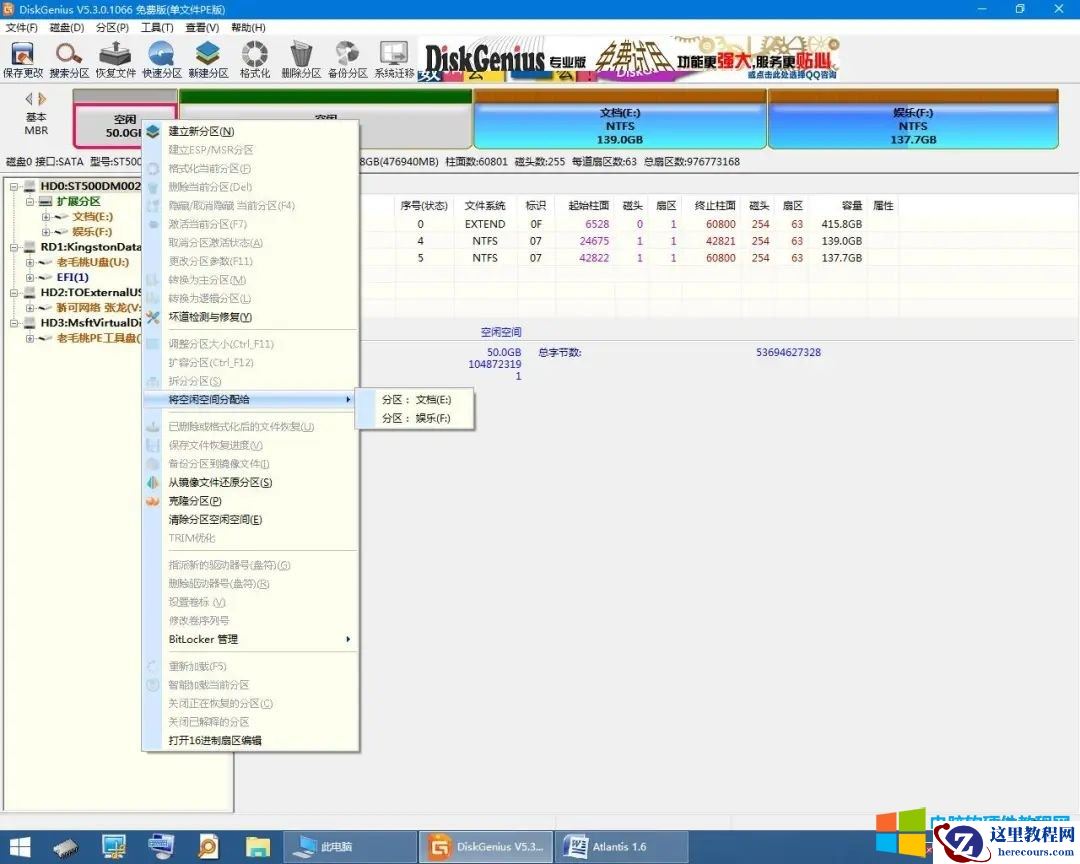Select HD0:ST500DM002 disk in tree
This screenshot has width=1080, height=864.
90,186
